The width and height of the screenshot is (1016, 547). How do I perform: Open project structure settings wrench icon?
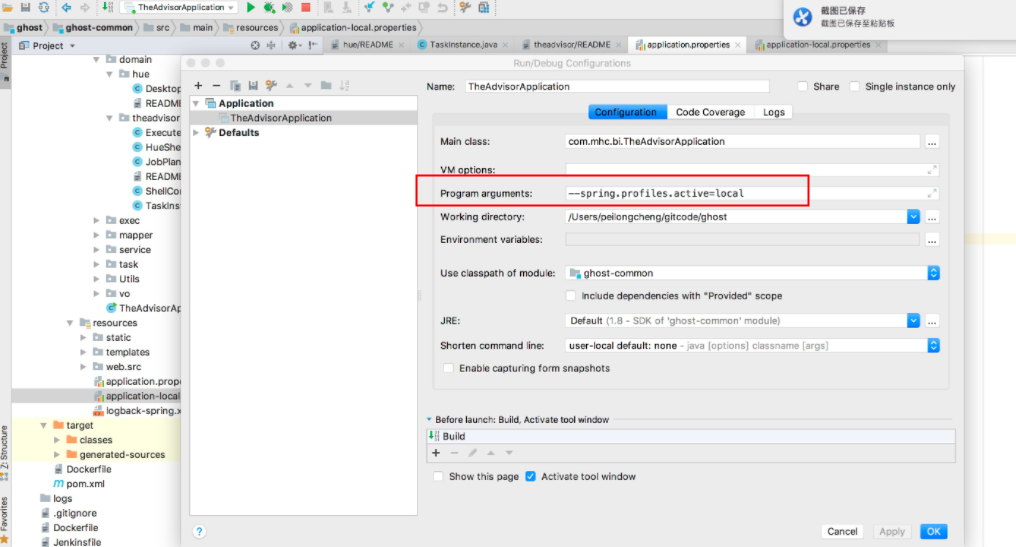(465, 7)
